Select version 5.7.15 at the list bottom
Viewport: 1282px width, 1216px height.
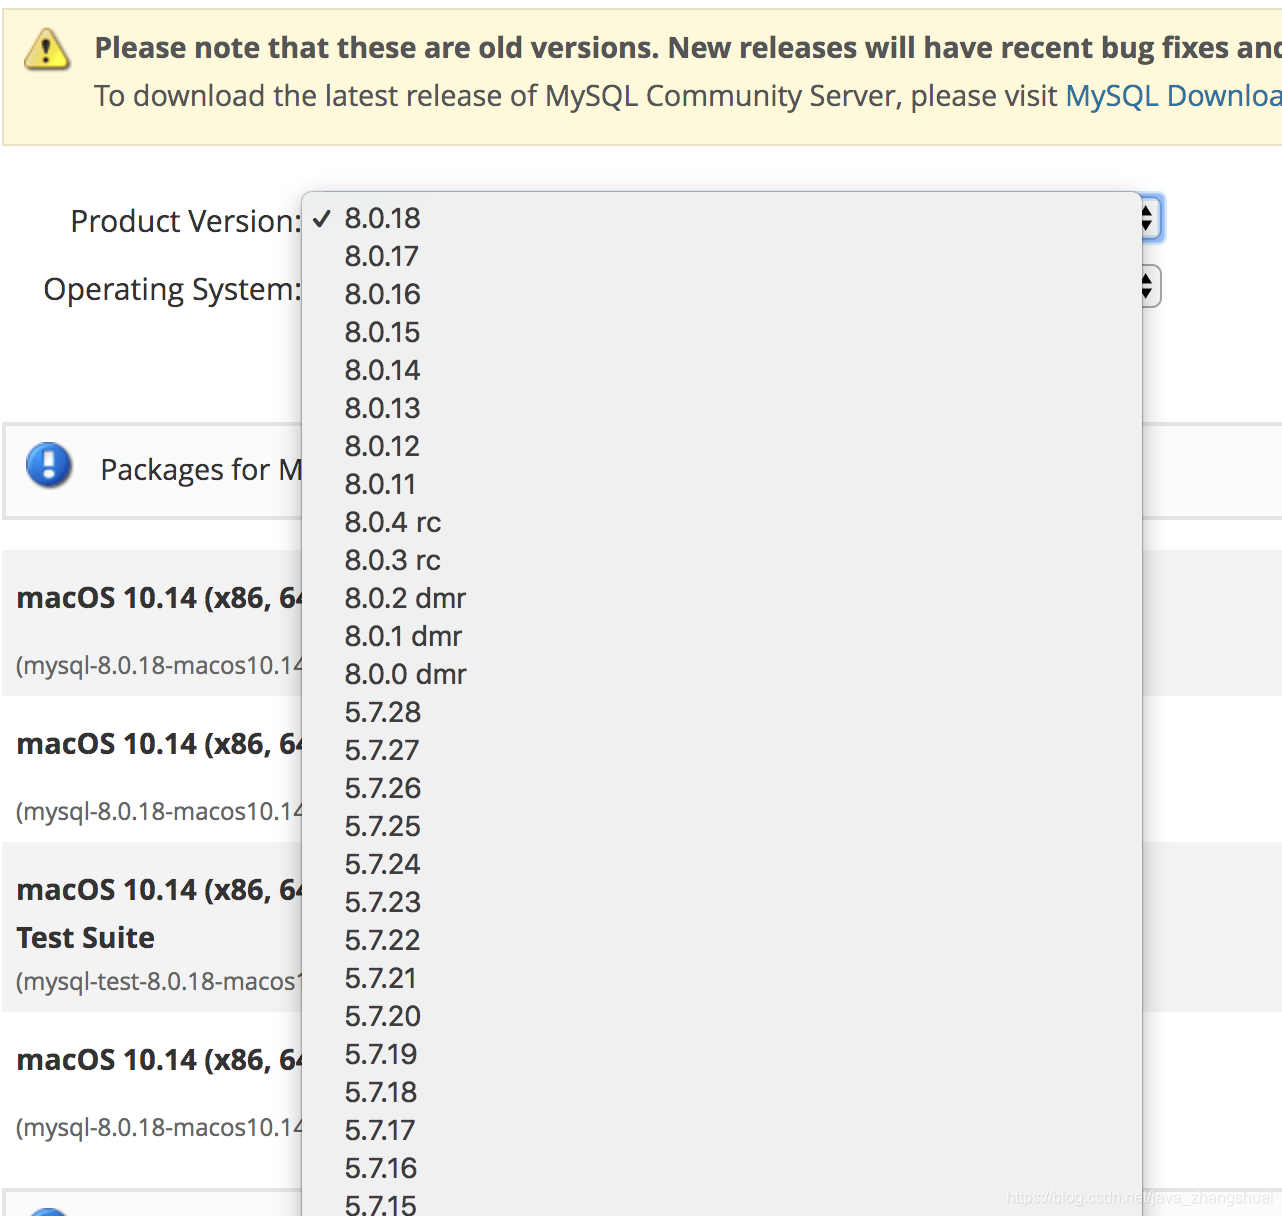[380, 1204]
